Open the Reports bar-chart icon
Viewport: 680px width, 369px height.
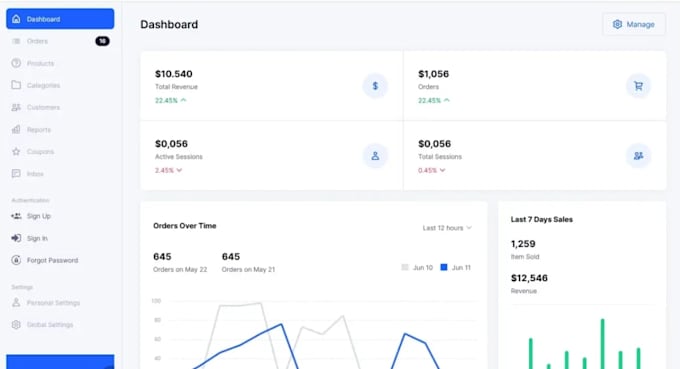click(16, 129)
